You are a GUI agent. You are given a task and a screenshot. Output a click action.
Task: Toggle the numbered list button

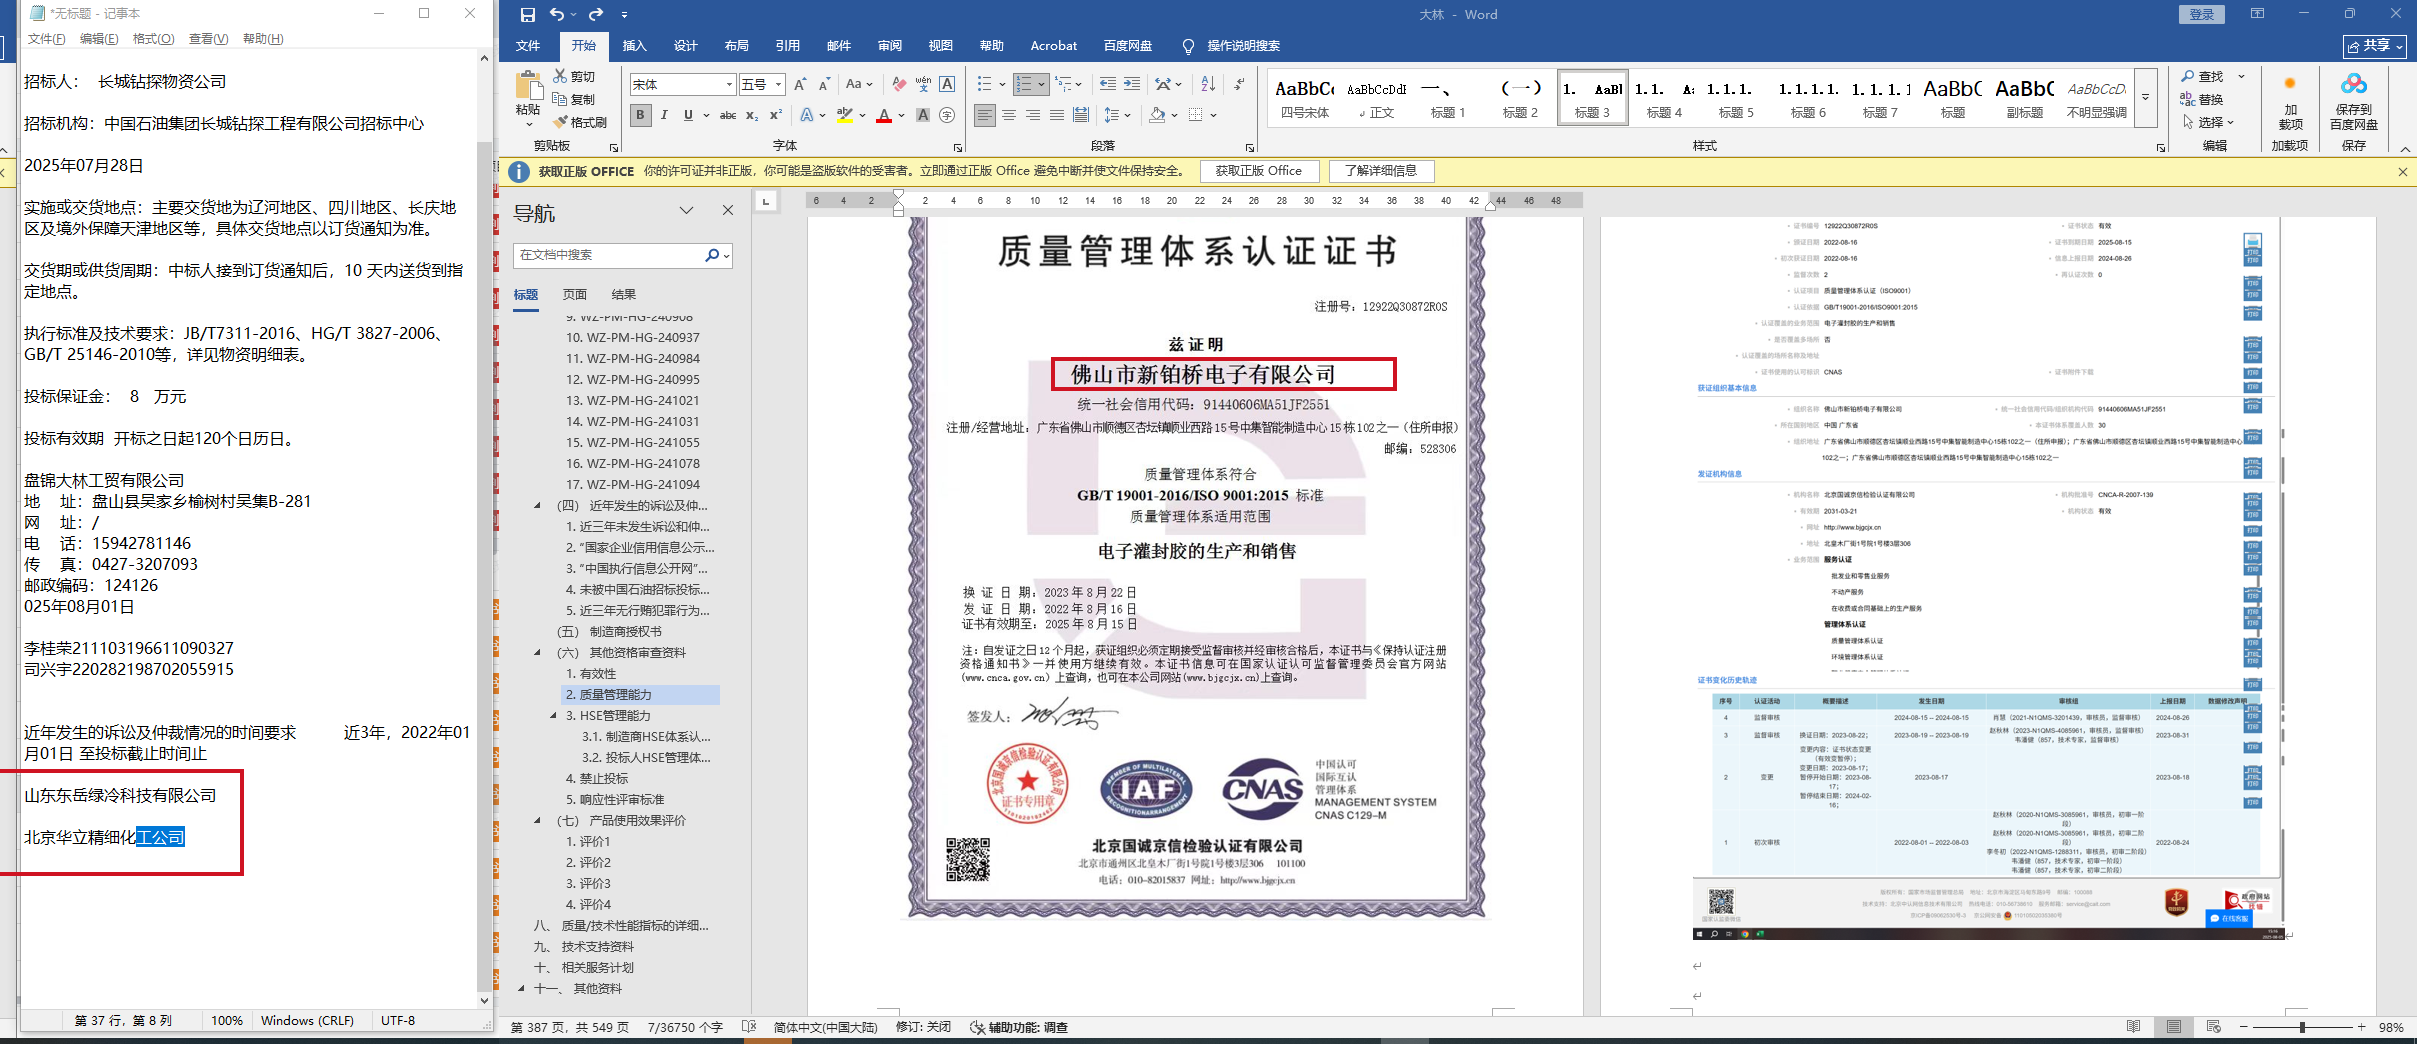1024,85
